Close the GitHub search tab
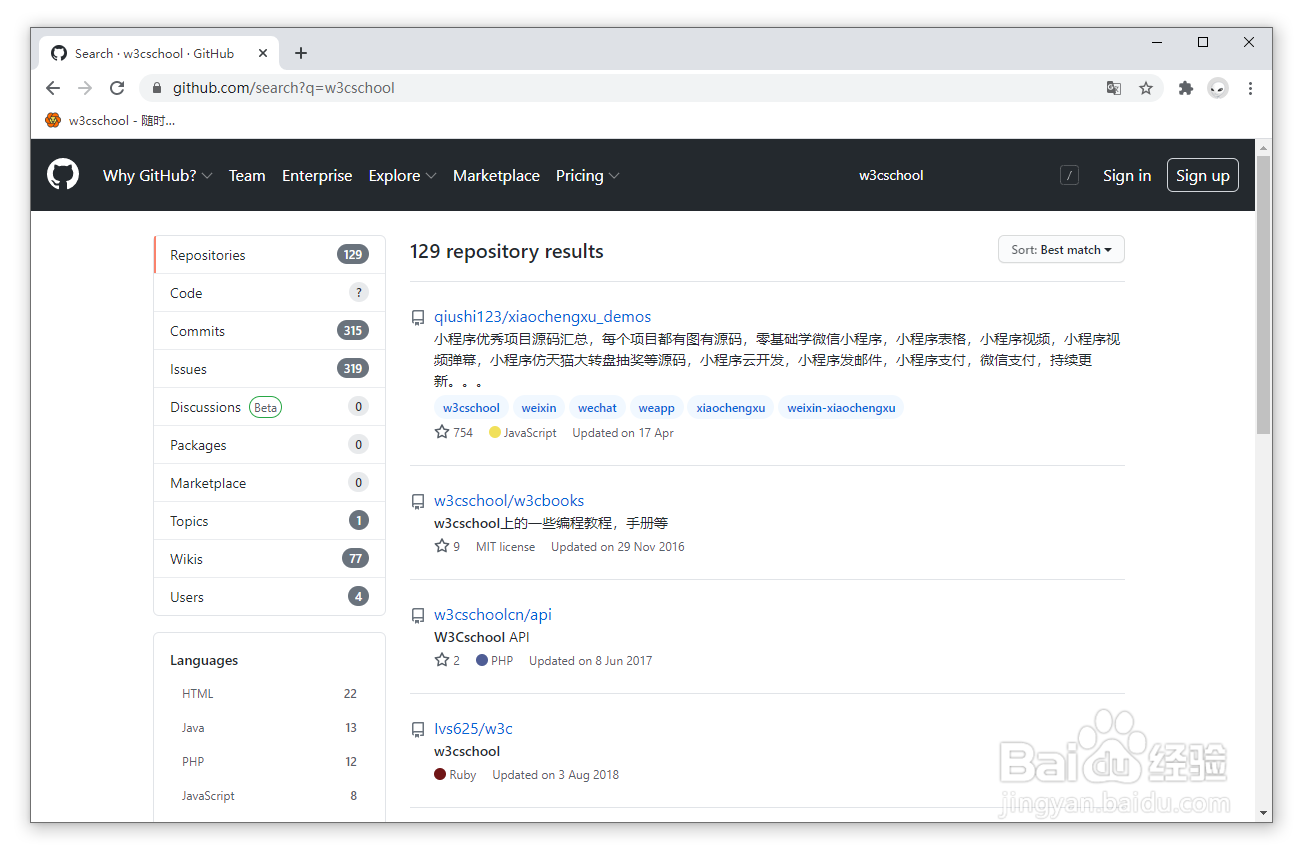Image resolution: width=1302 pixels, height=848 pixels. click(x=264, y=53)
